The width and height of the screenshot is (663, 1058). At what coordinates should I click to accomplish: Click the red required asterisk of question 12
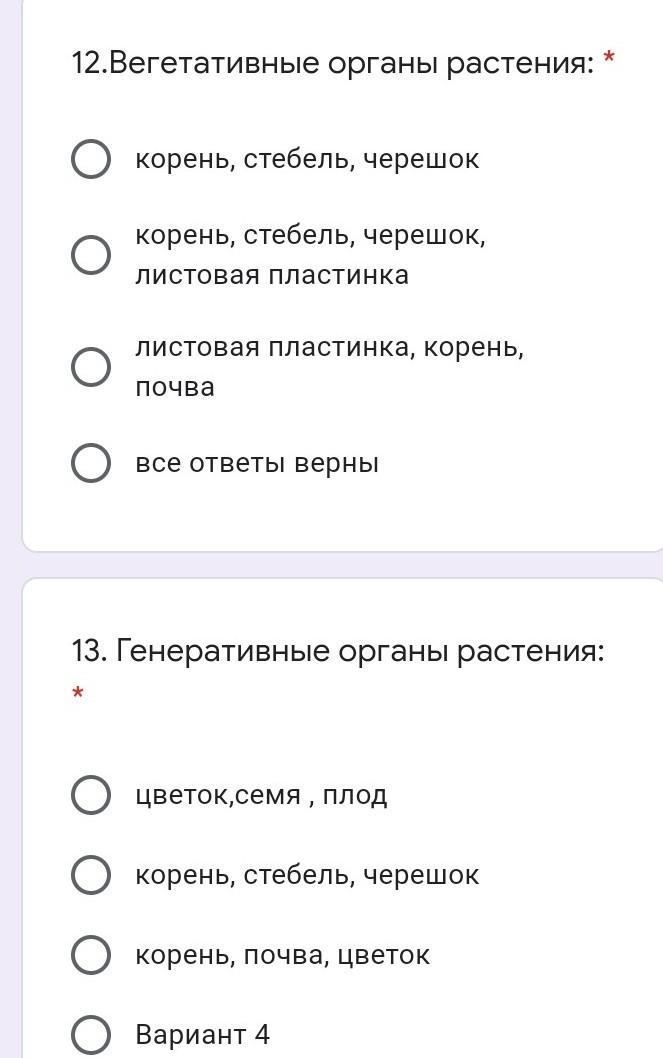tap(609, 62)
